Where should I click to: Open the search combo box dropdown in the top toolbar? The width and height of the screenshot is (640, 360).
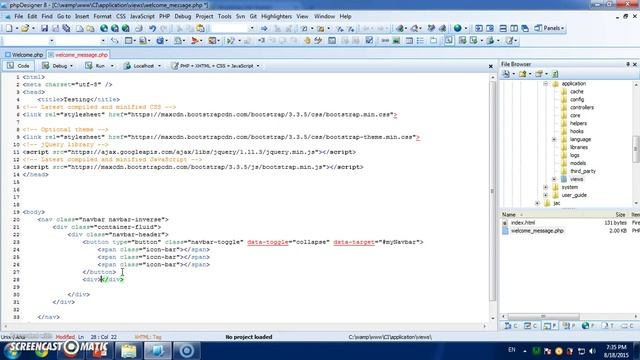252,28
